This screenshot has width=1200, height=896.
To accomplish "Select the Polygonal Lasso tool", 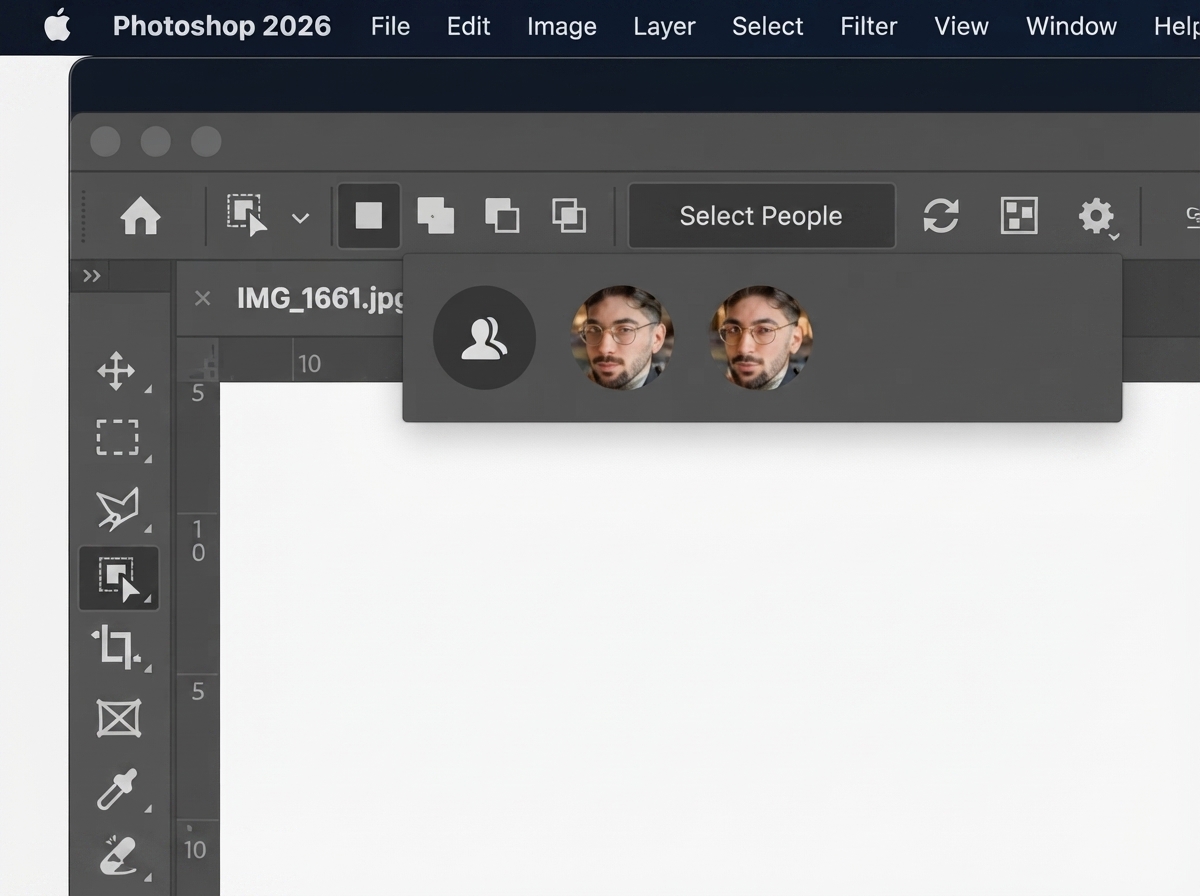I will tap(117, 508).
